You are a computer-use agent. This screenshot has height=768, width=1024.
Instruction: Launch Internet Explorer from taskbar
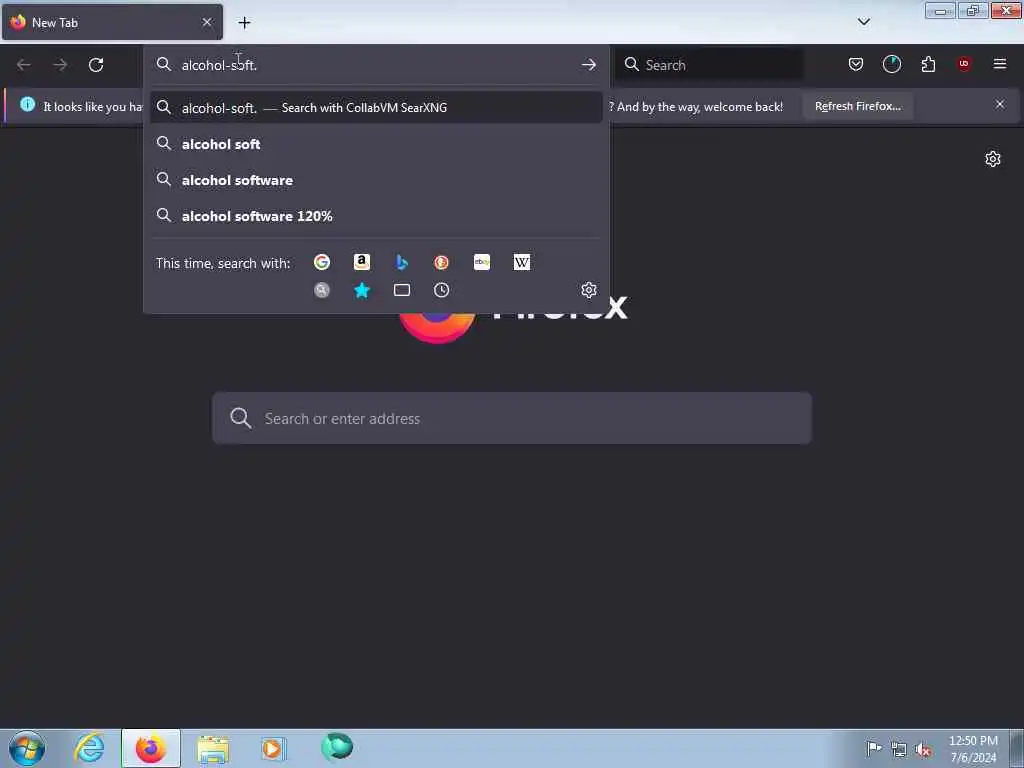(x=89, y=748)
